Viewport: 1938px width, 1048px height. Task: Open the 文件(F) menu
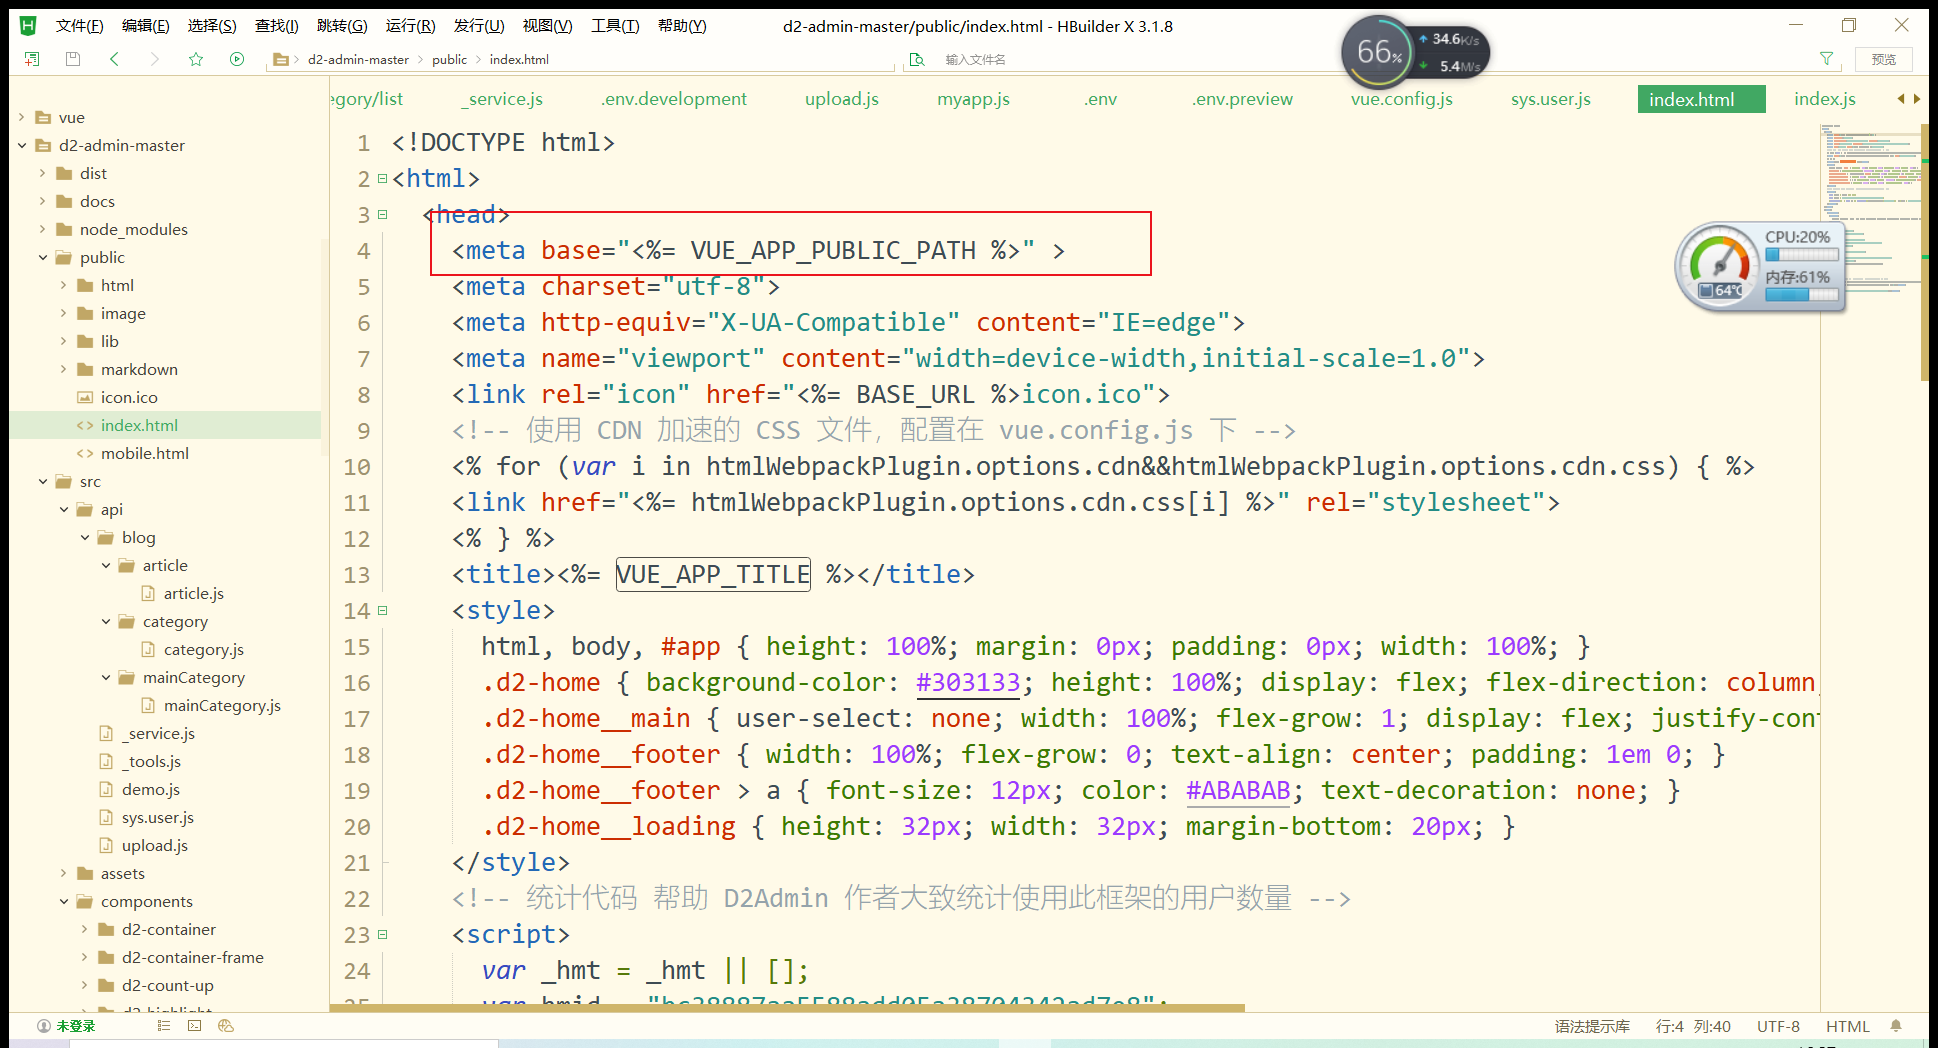[x=79, y=26]
